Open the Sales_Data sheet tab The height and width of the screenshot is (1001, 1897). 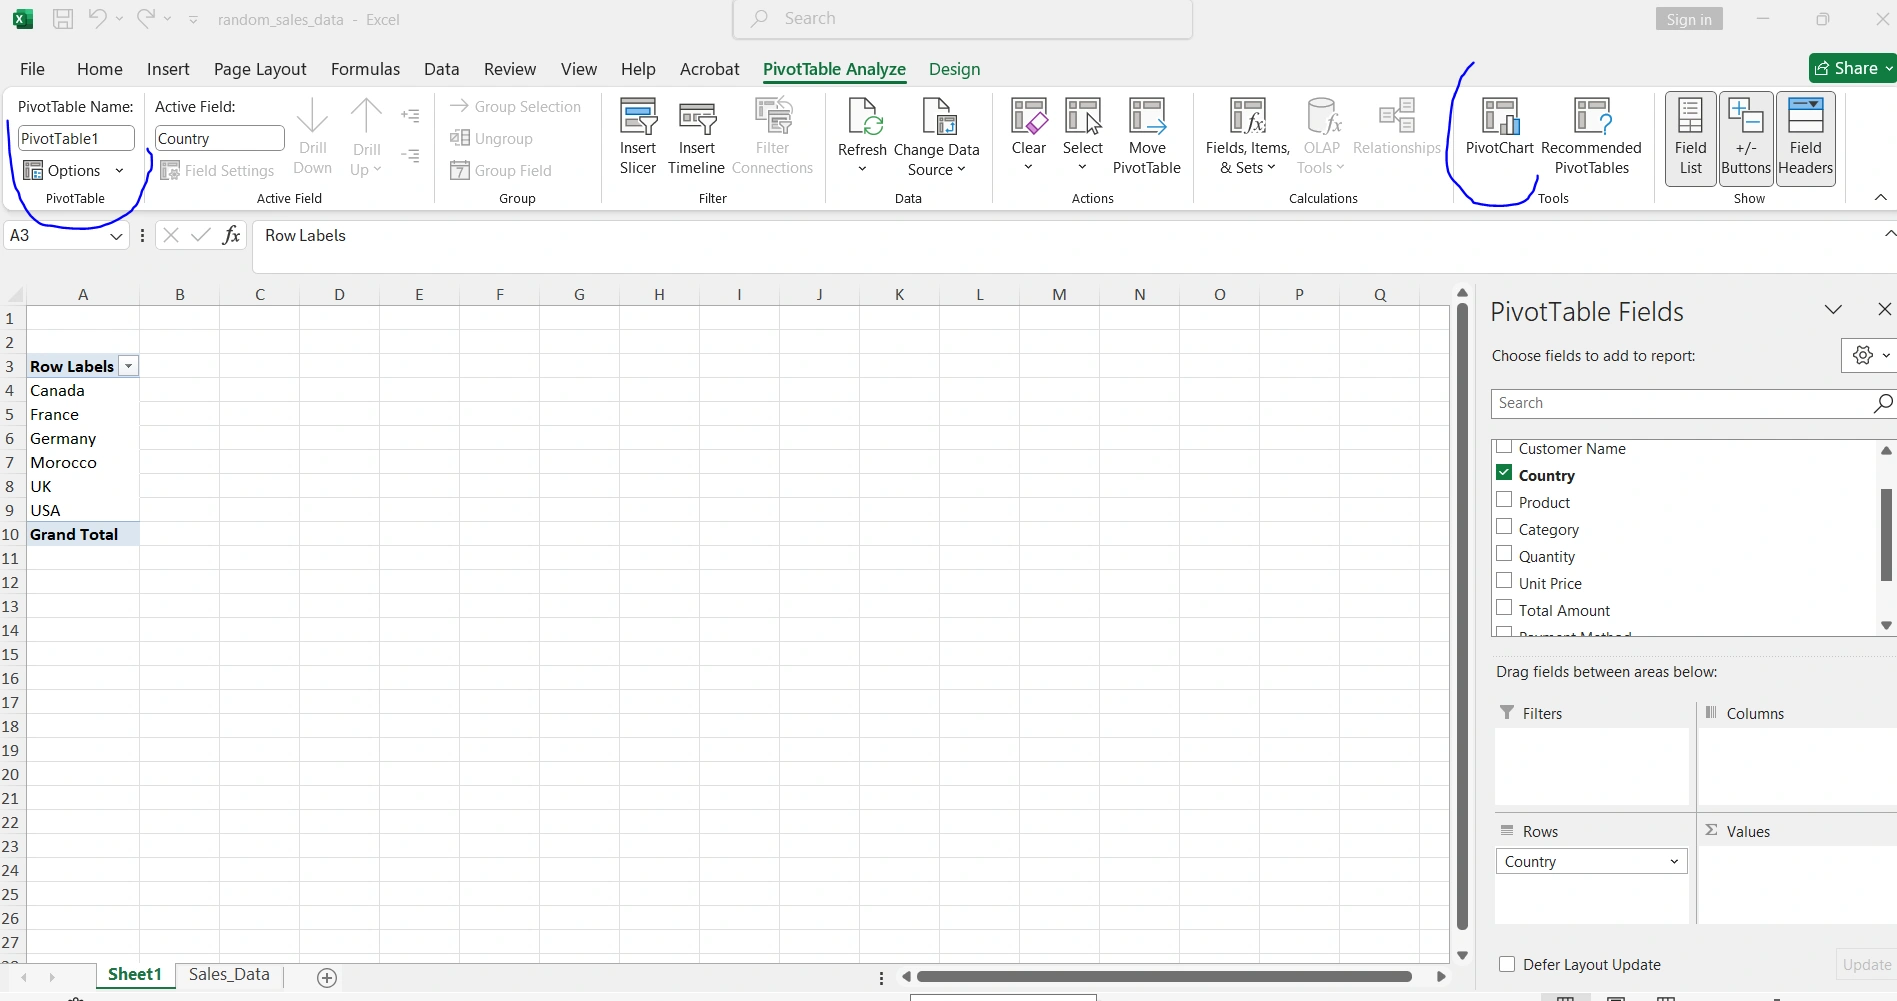(x=227, y=974)
